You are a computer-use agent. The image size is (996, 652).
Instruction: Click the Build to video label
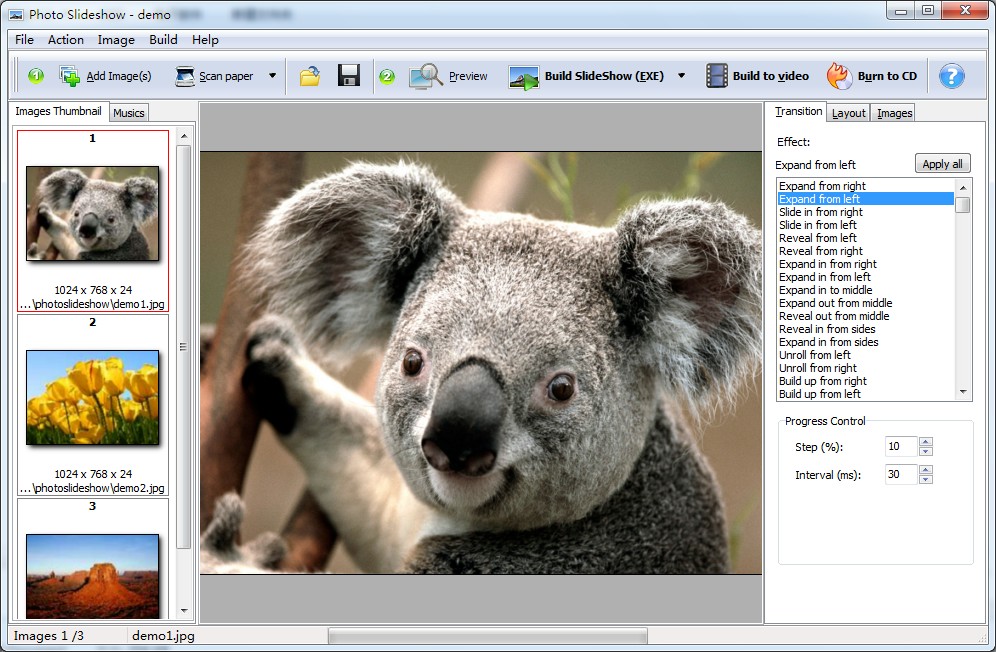(771, 76)
